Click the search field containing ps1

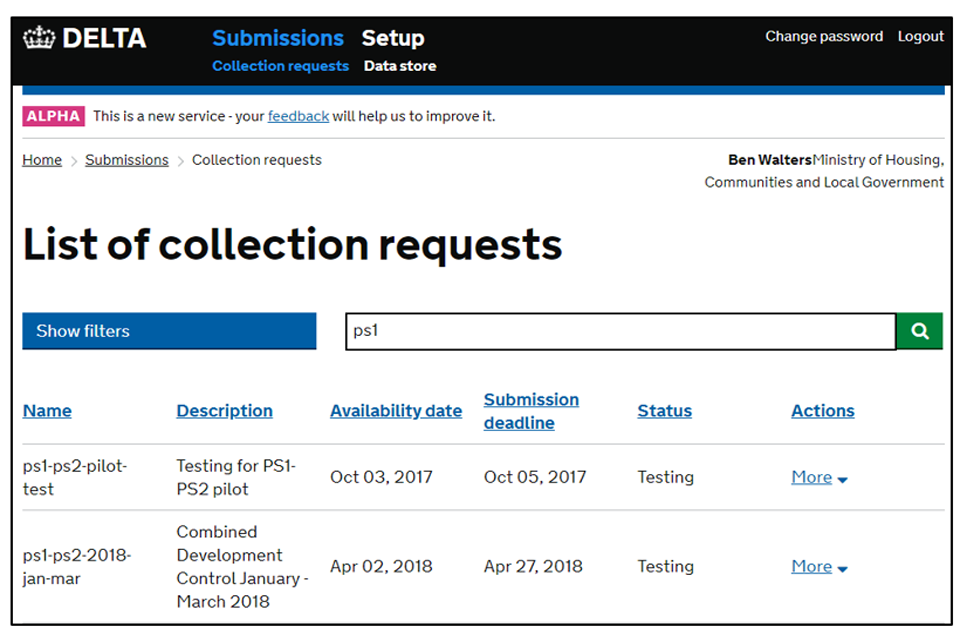click(x=620, y=331)
